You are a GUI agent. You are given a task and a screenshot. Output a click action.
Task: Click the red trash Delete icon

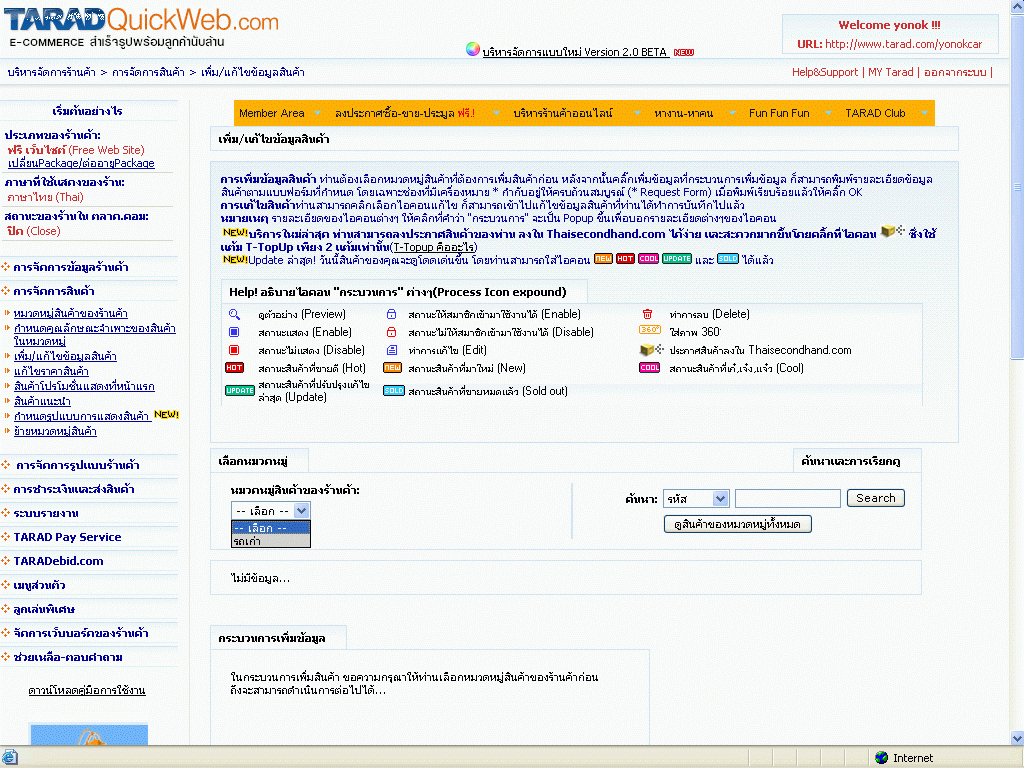click(x=647, y=314)
